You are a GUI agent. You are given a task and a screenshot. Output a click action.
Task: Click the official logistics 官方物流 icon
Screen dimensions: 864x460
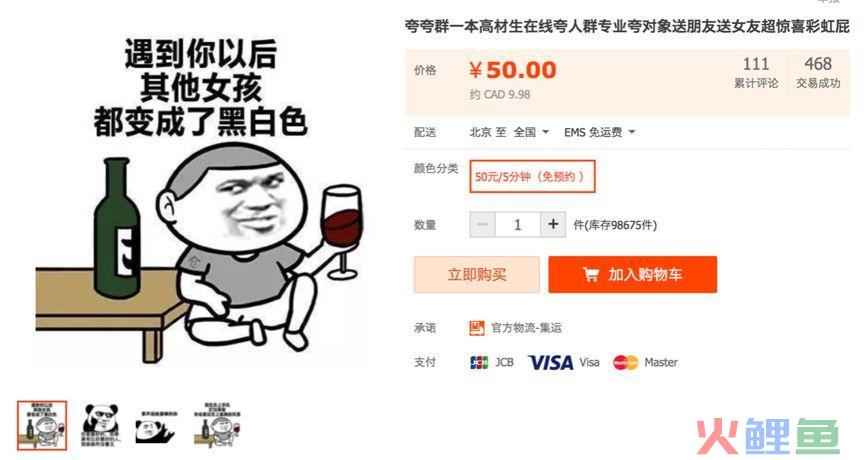click(477, 328)
